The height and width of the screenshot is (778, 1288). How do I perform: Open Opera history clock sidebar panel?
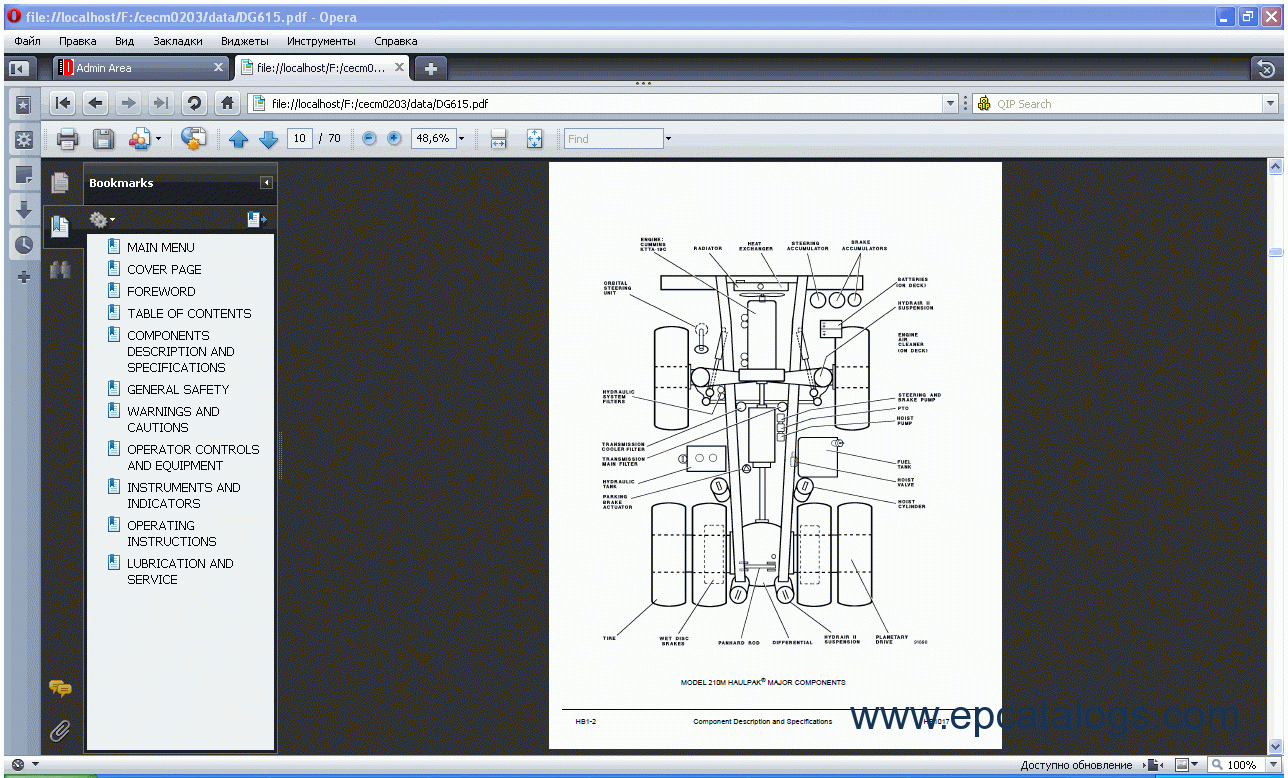[x=23, y=244]
